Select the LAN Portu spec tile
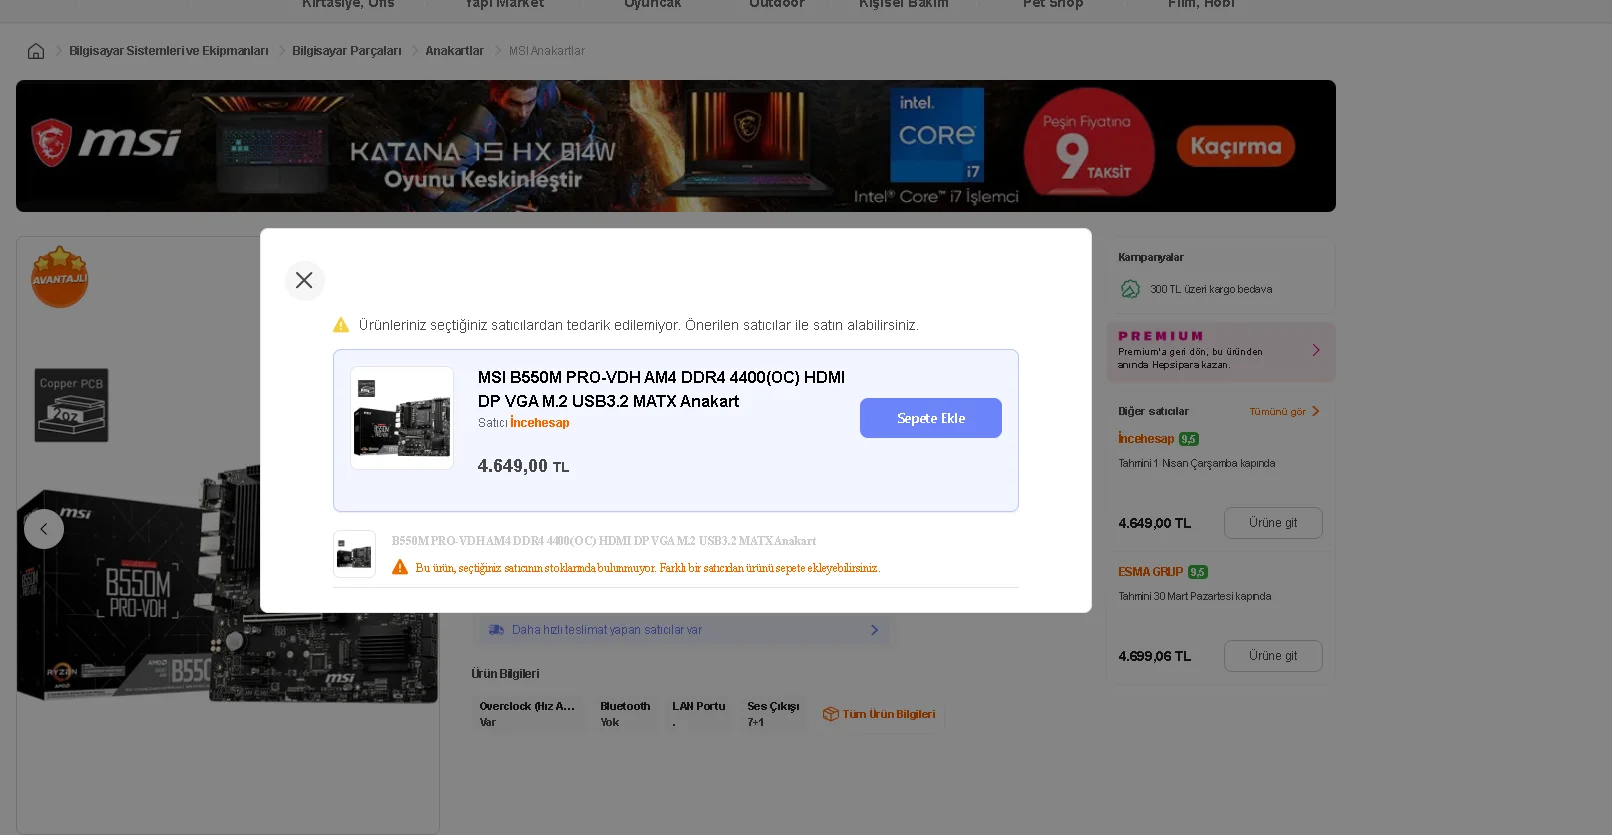1612x835 pixels. tap(699, 714)
